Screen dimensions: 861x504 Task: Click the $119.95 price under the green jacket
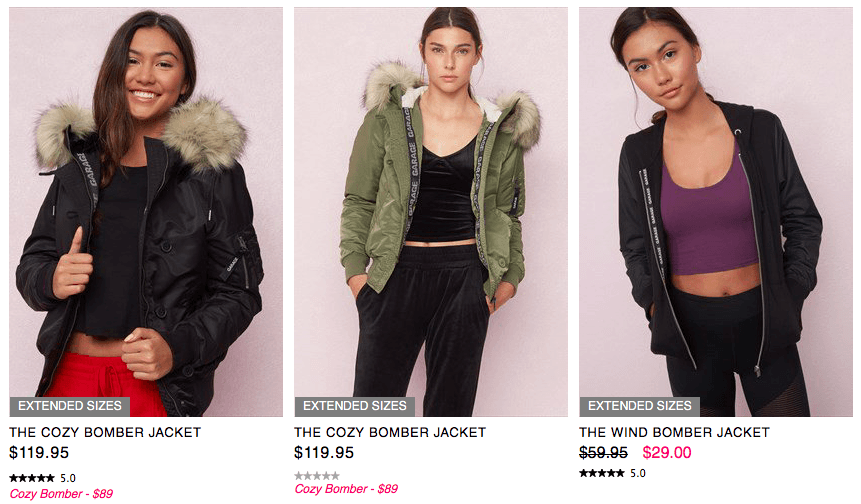(324, 453)
